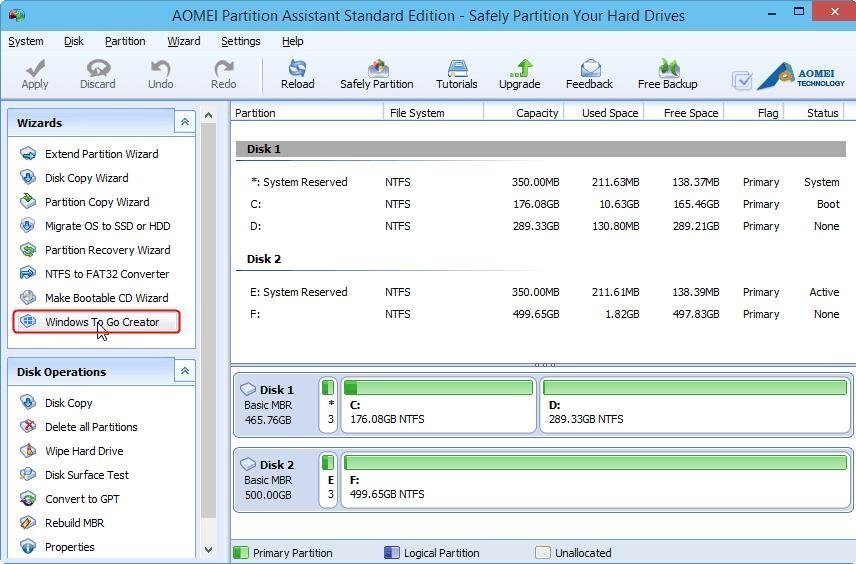The width and height of the screenshot is (856, 564).
Task: Launch Windows To Go Creator
Action: click(96, 322)
